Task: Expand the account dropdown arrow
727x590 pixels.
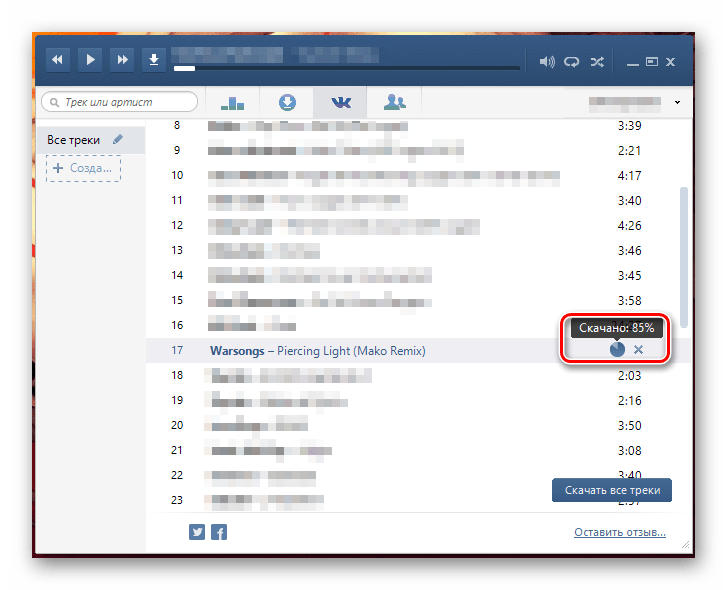Action: (677, 102)
